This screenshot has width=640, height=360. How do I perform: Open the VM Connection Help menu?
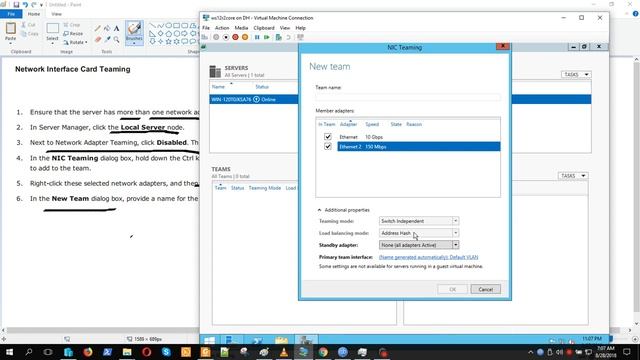pos(300,28)
